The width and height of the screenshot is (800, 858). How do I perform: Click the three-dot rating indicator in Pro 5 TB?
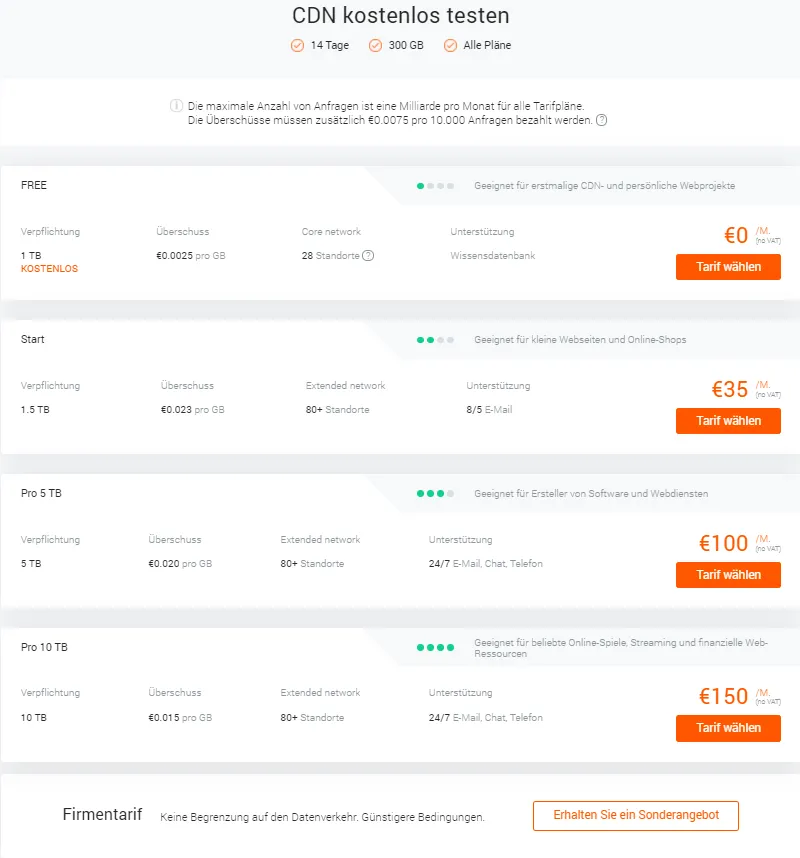click(436, 494)
